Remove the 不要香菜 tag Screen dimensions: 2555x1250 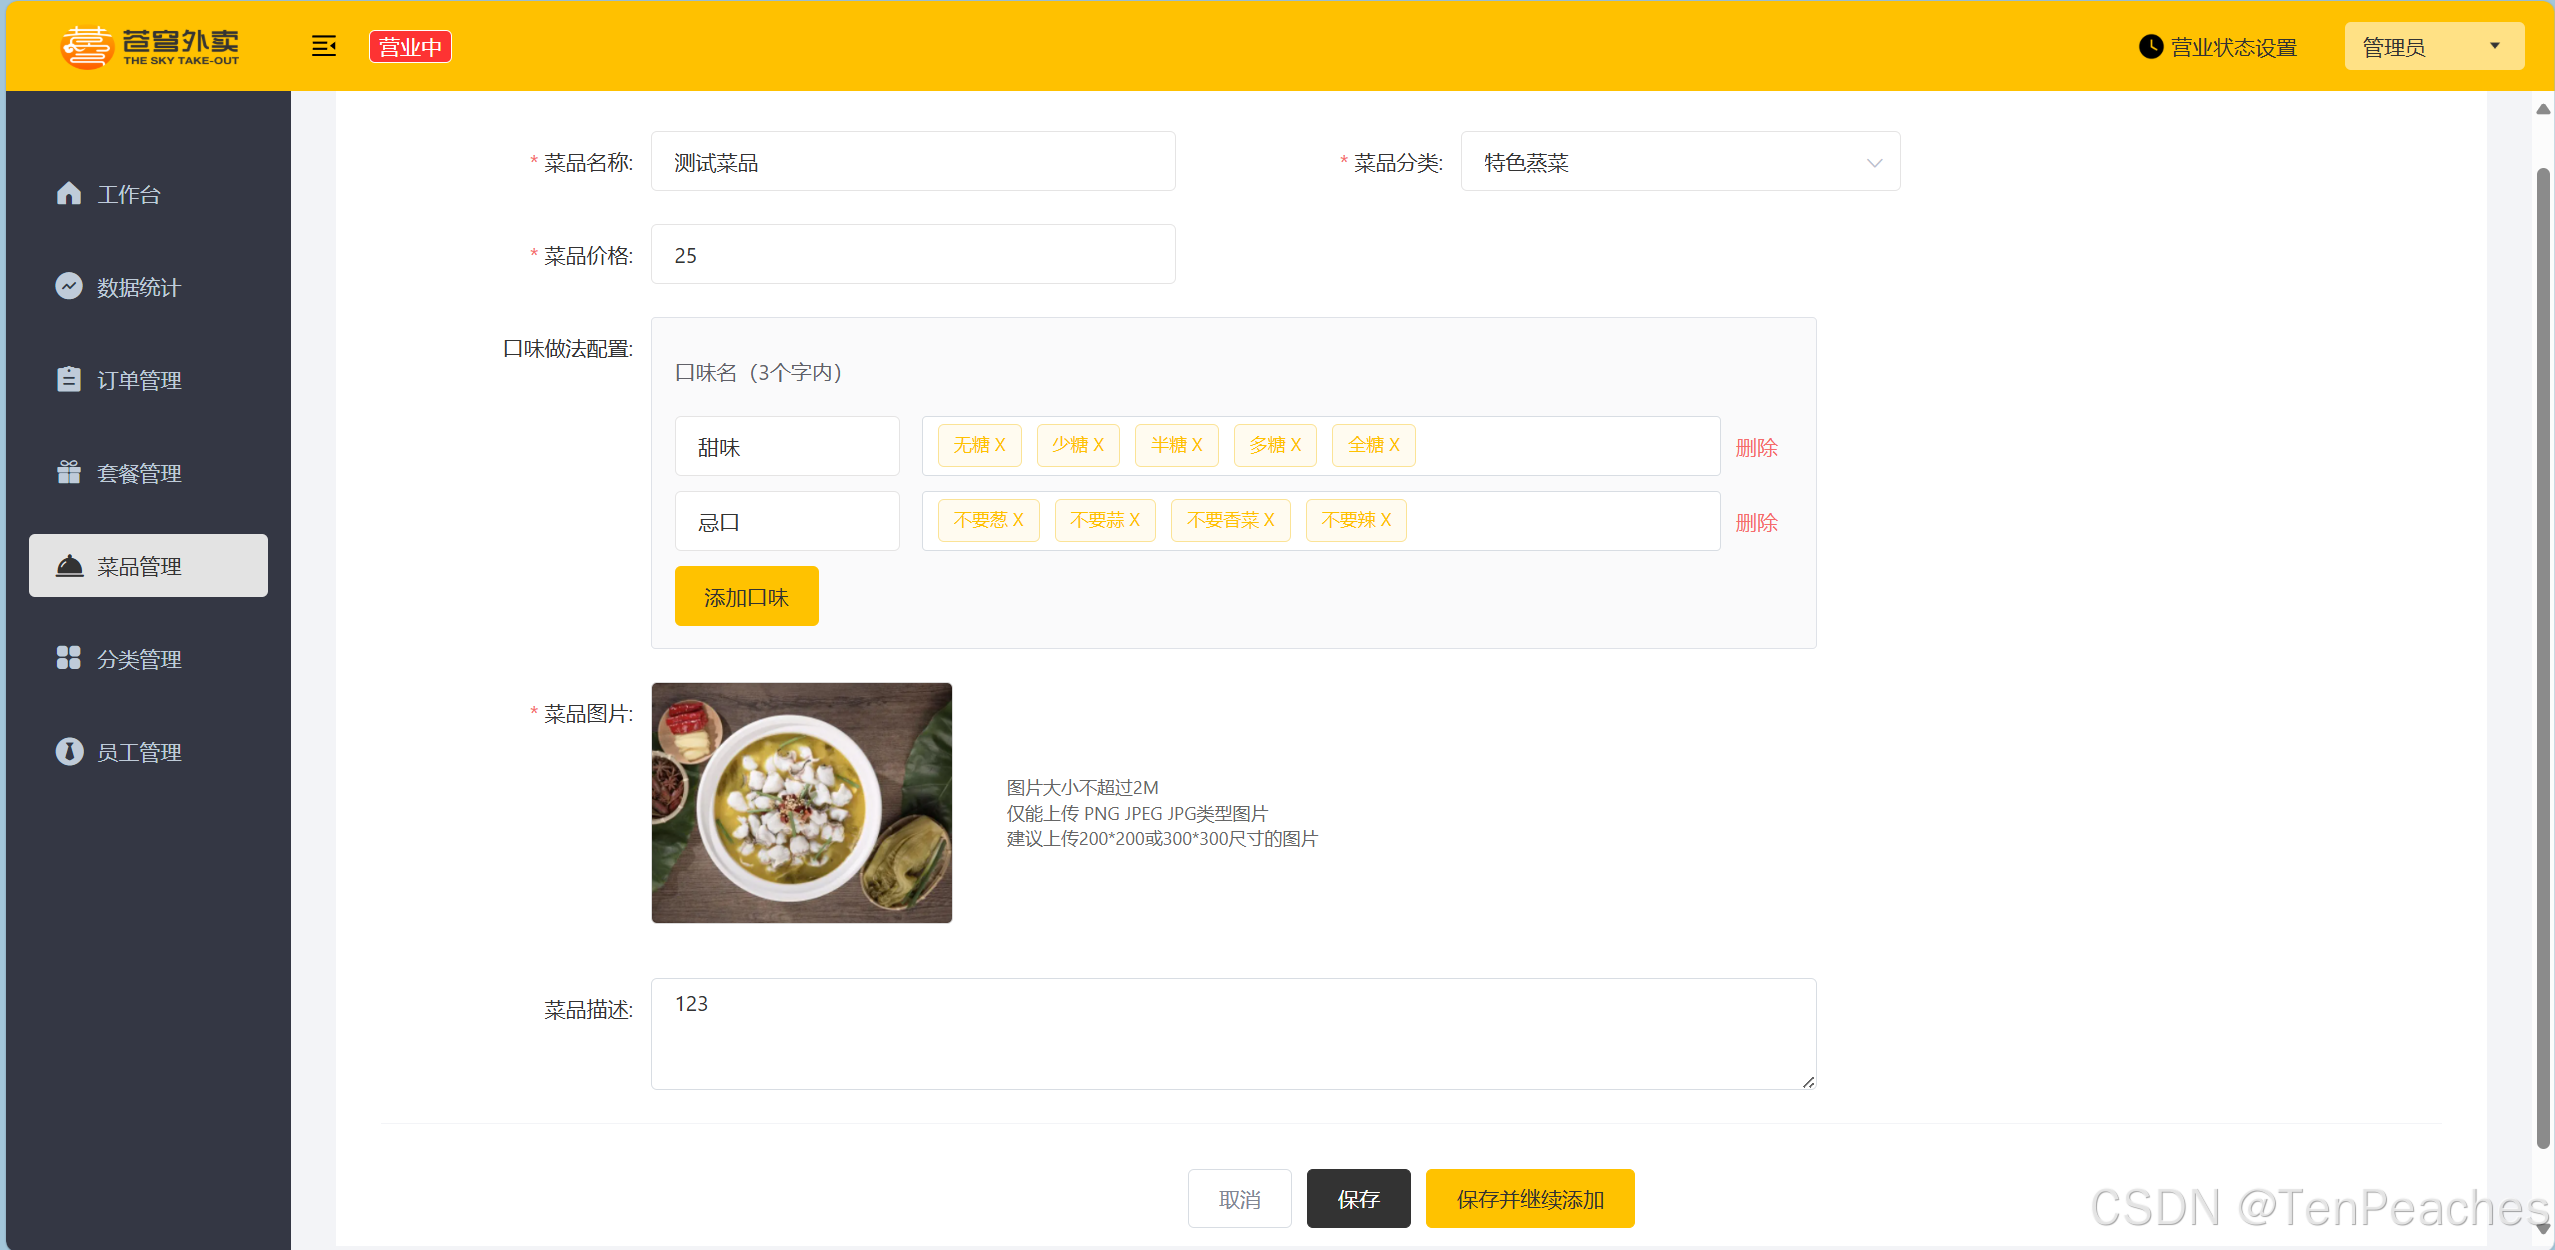point(1269,520)
